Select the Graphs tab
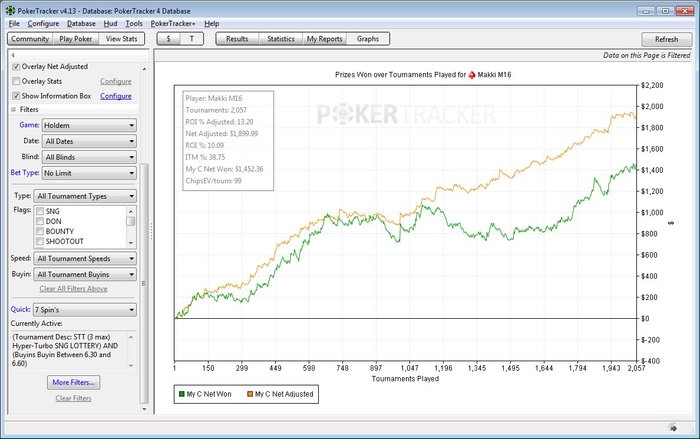The height and width of the screenshot is (439, 700). tap(368, 39)
